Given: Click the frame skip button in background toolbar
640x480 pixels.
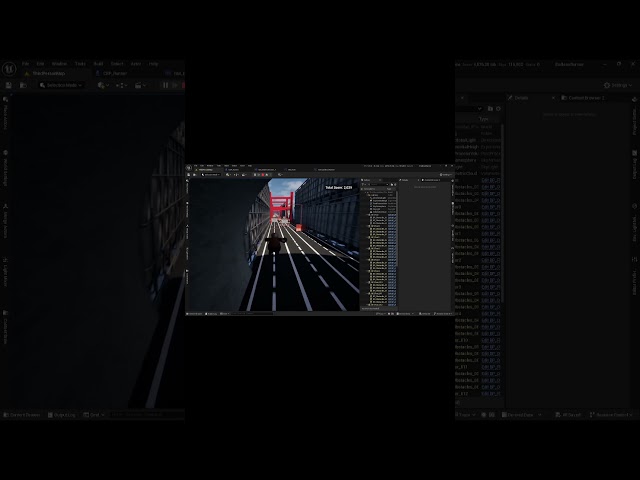Looking at the screenshot, I should (175, 85).
